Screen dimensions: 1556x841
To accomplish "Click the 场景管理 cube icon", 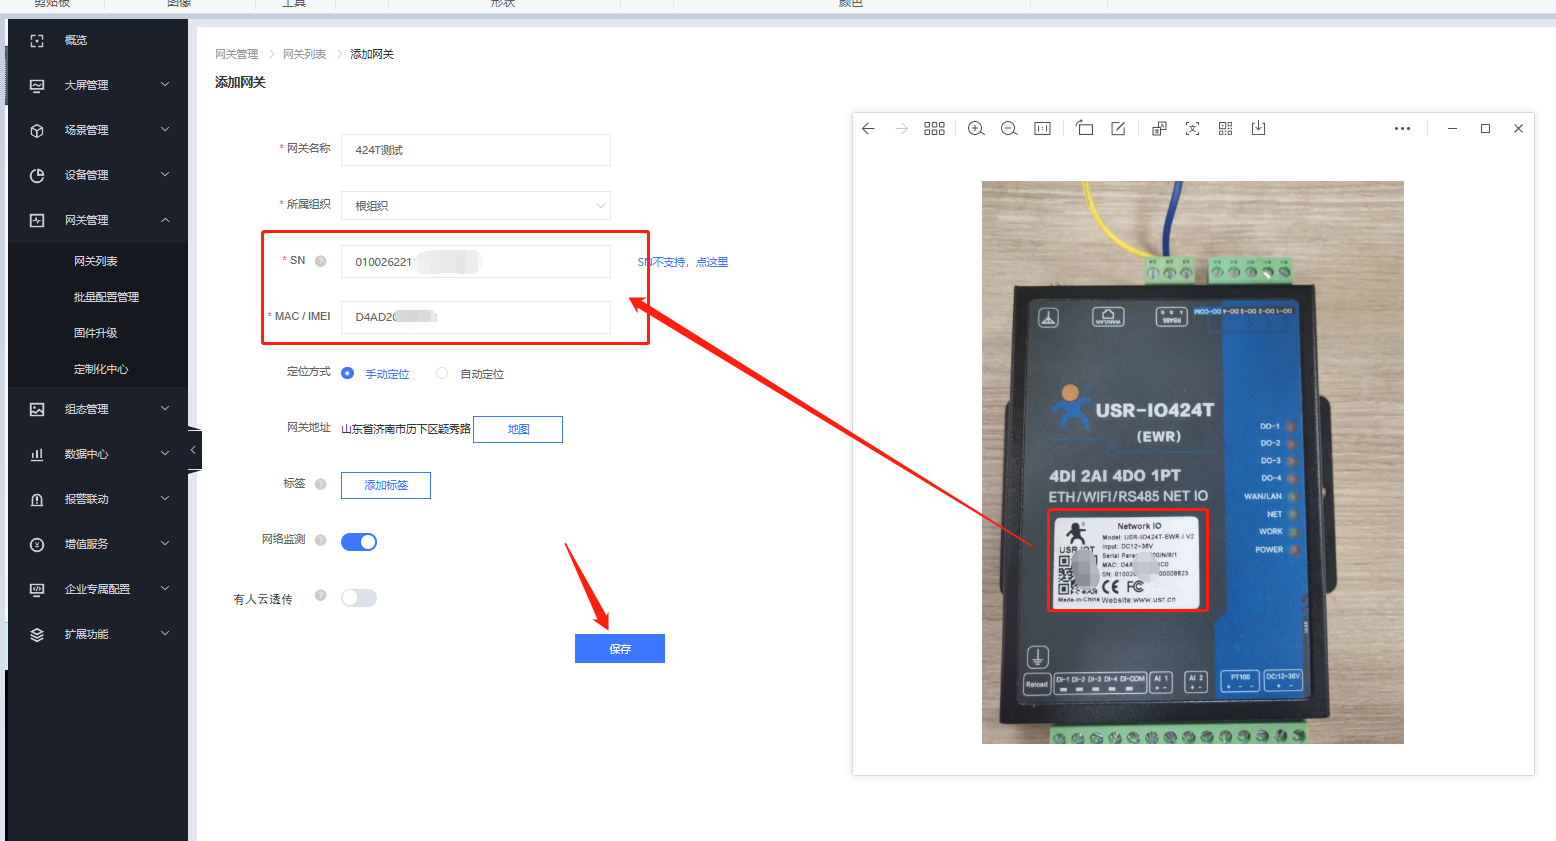I will [37, 131].
